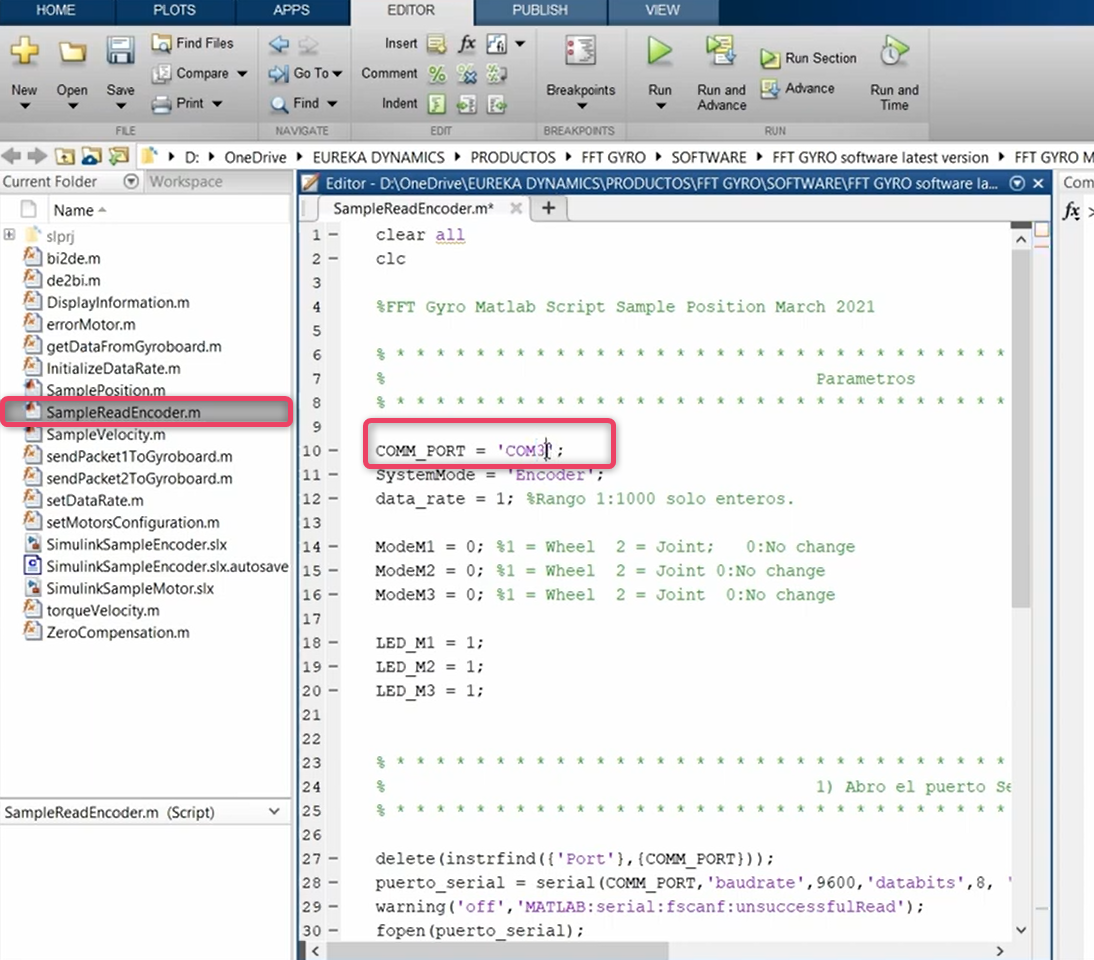The height and width of the screenshot is (960, 1094).
Task: Select SampleVelocity.m in the Current Folder
Action: tap(105, 434)
